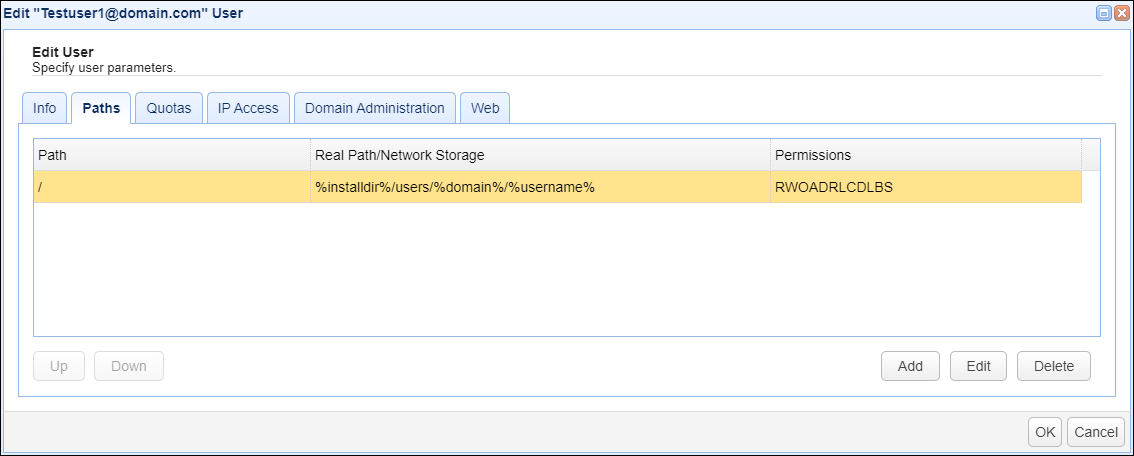Image resolution: width=1134 pixels, height=456 pixels.
Task: Open the Quotas tab
Action: tap(169, 108)
